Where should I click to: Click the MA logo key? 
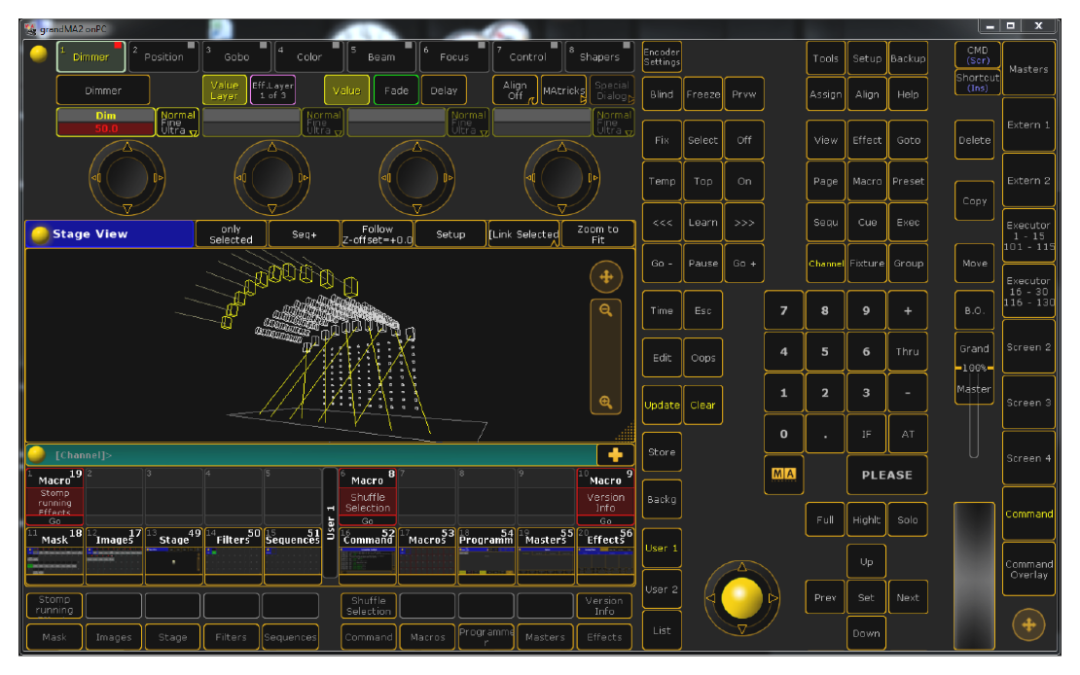784,474
